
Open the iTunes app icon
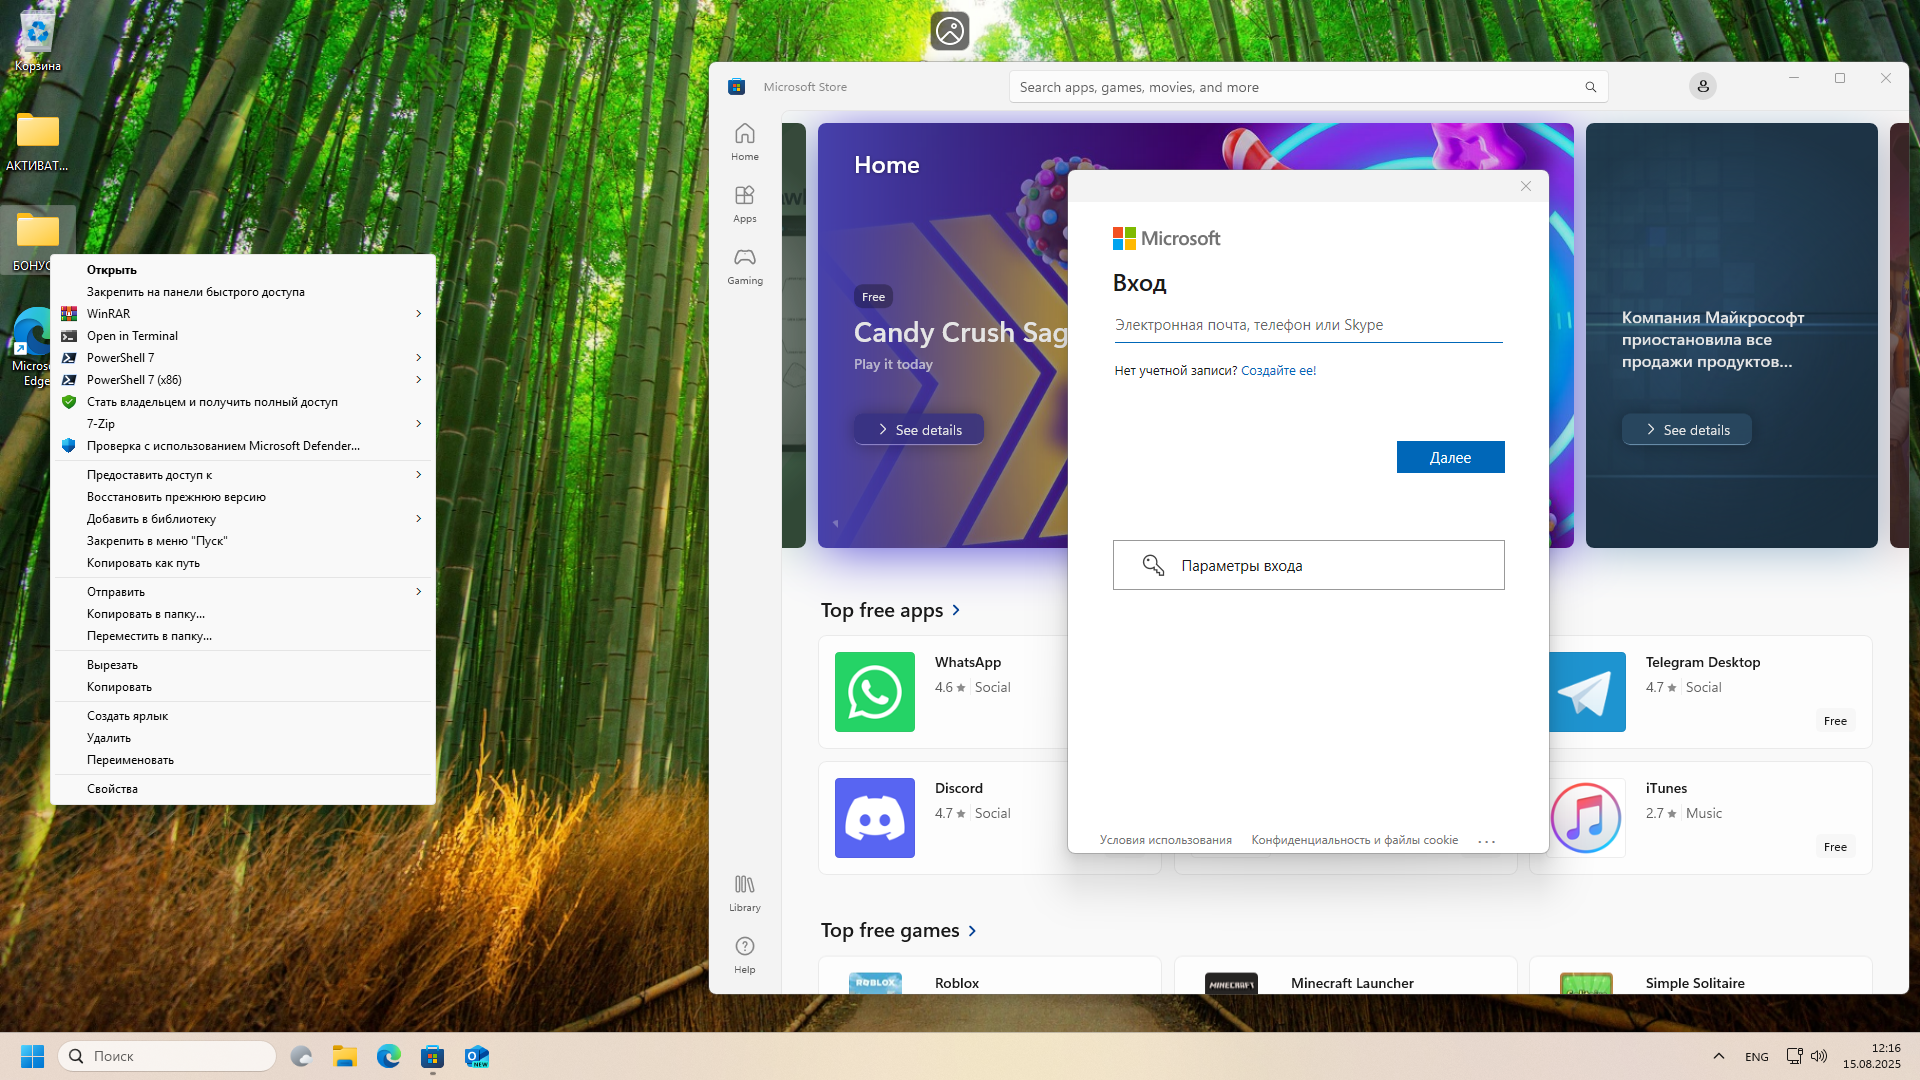pos(1587,818)
